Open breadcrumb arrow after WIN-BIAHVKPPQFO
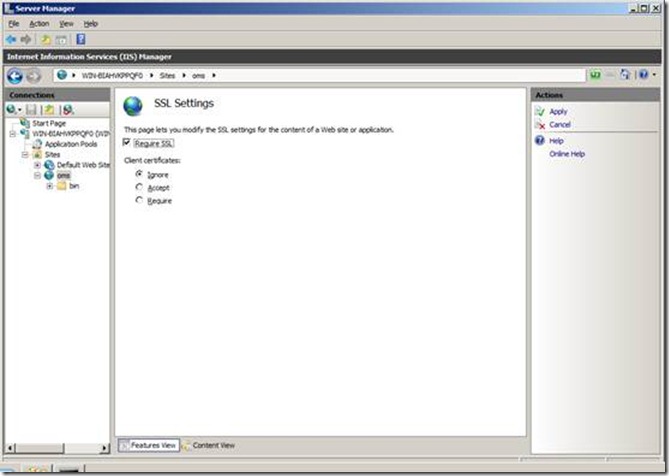This screenshot has width=669, height=476. [151, 75]
